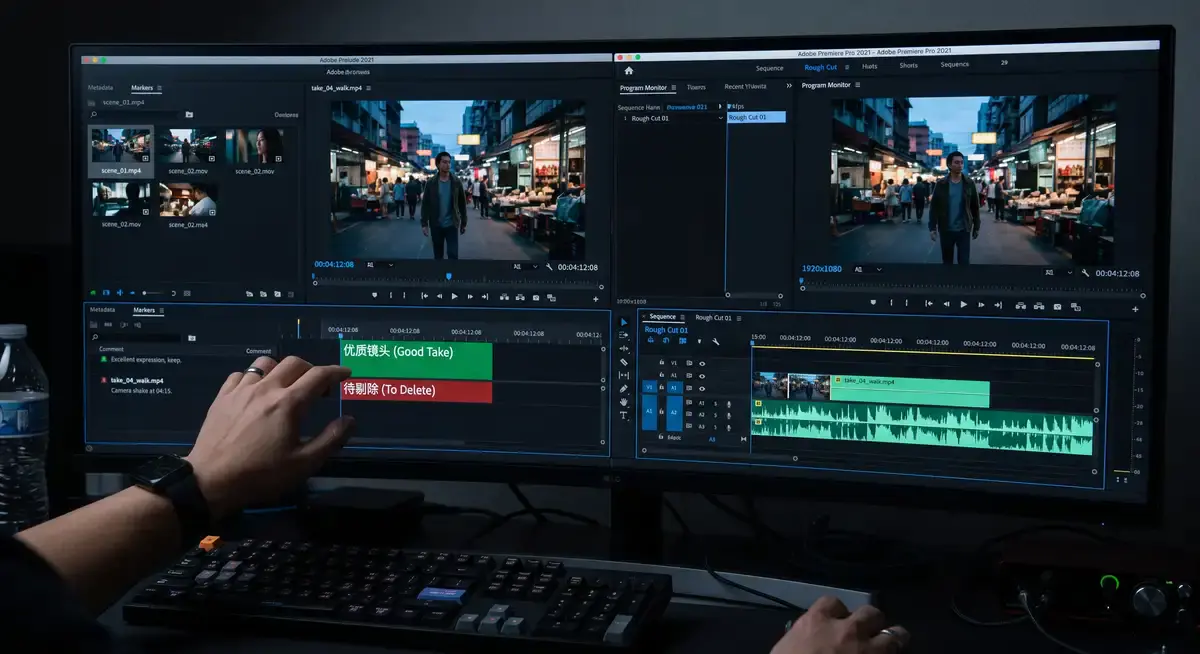Viewport: 1200px width, 654px height.
Task: Click Export Frame camera in Program Monitor
Action: click(1057, 307)
